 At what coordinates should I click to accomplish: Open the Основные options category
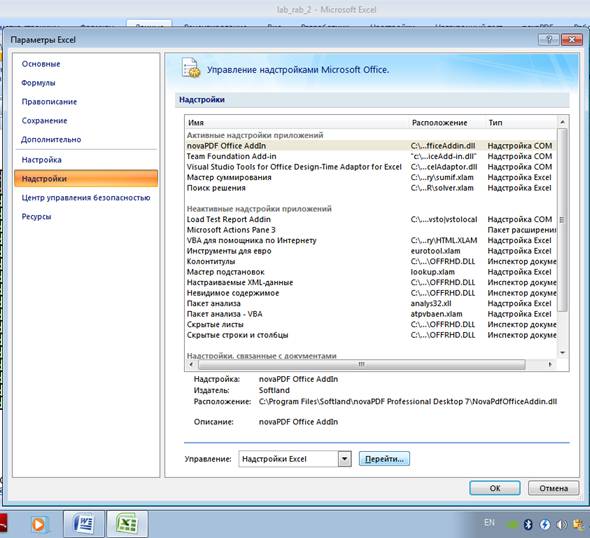point(41,64)
